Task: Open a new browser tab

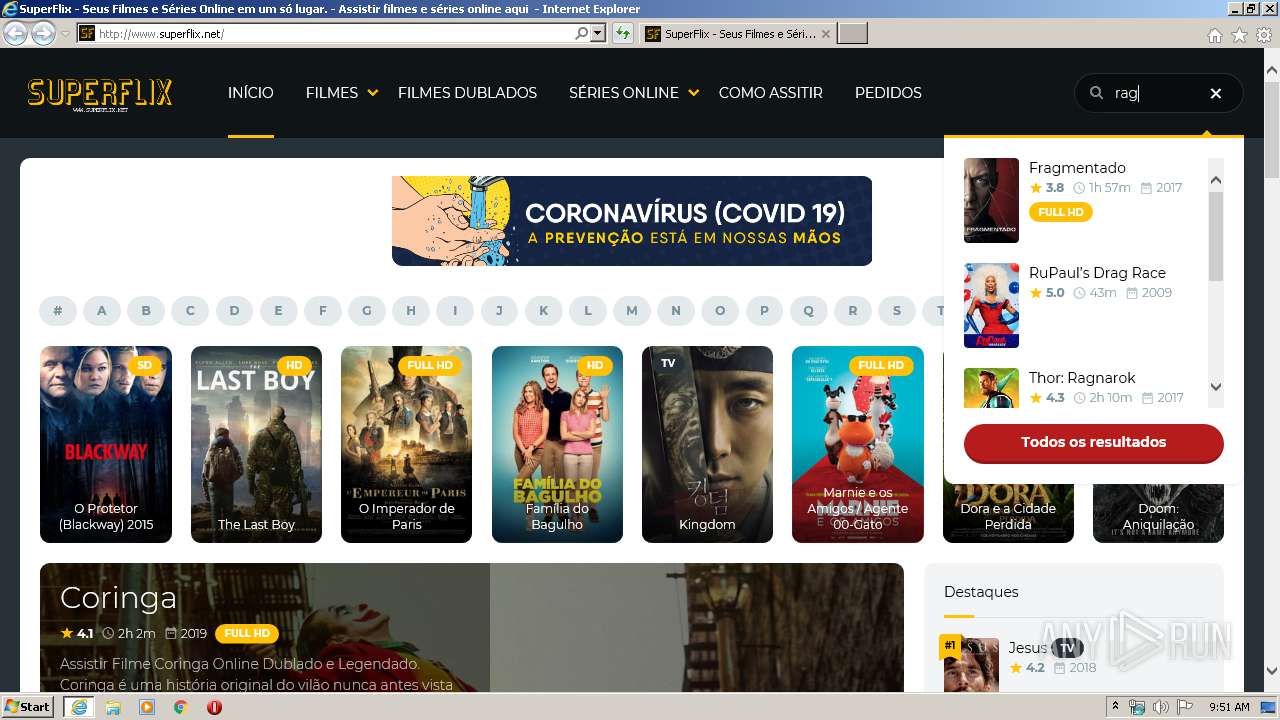Action: 852,33
